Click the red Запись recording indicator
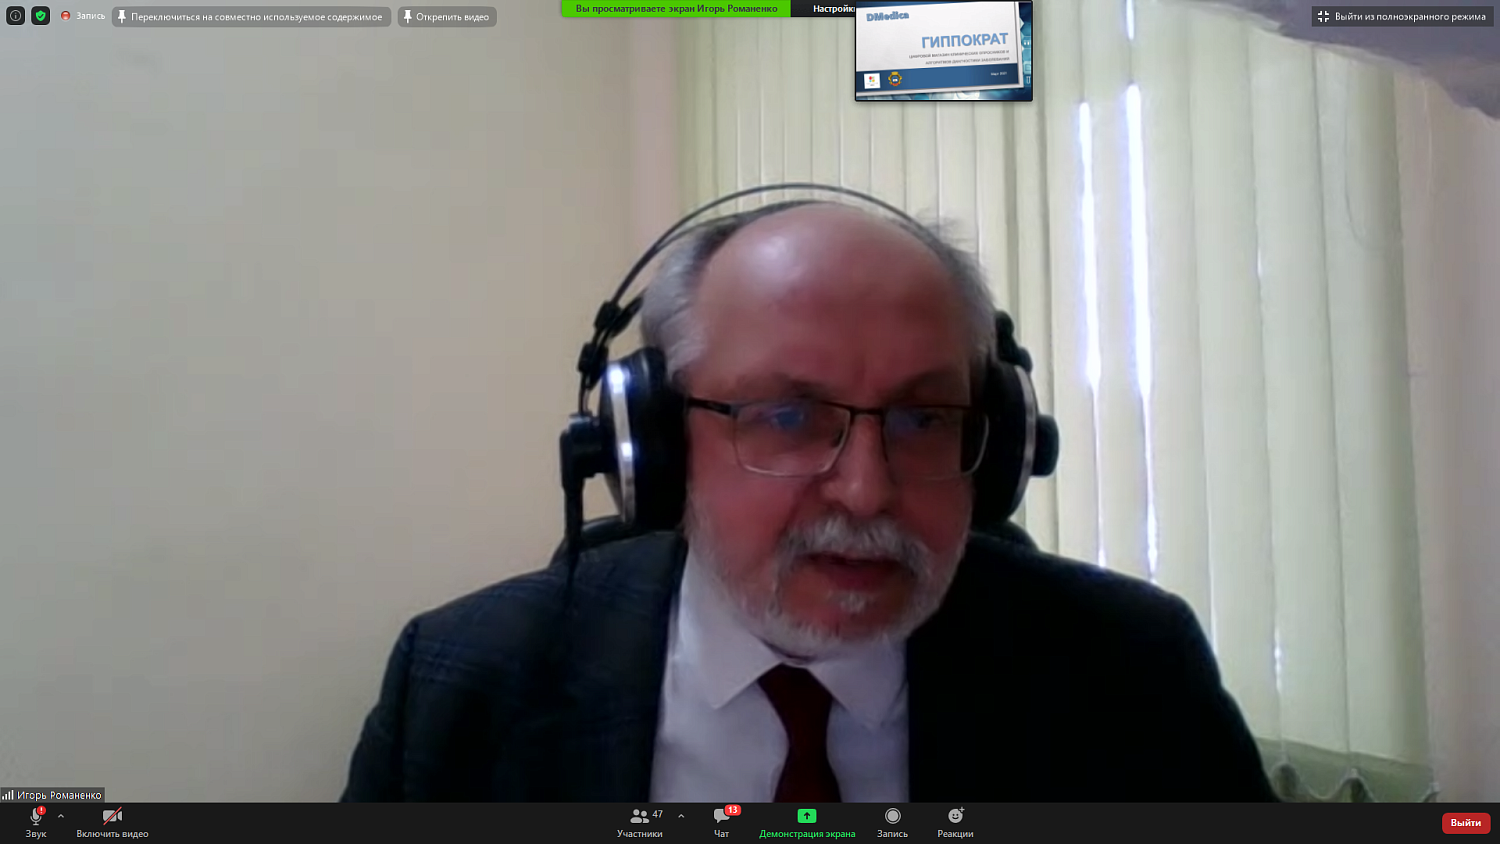The image size is (1500, 844). tap(83, 16)
